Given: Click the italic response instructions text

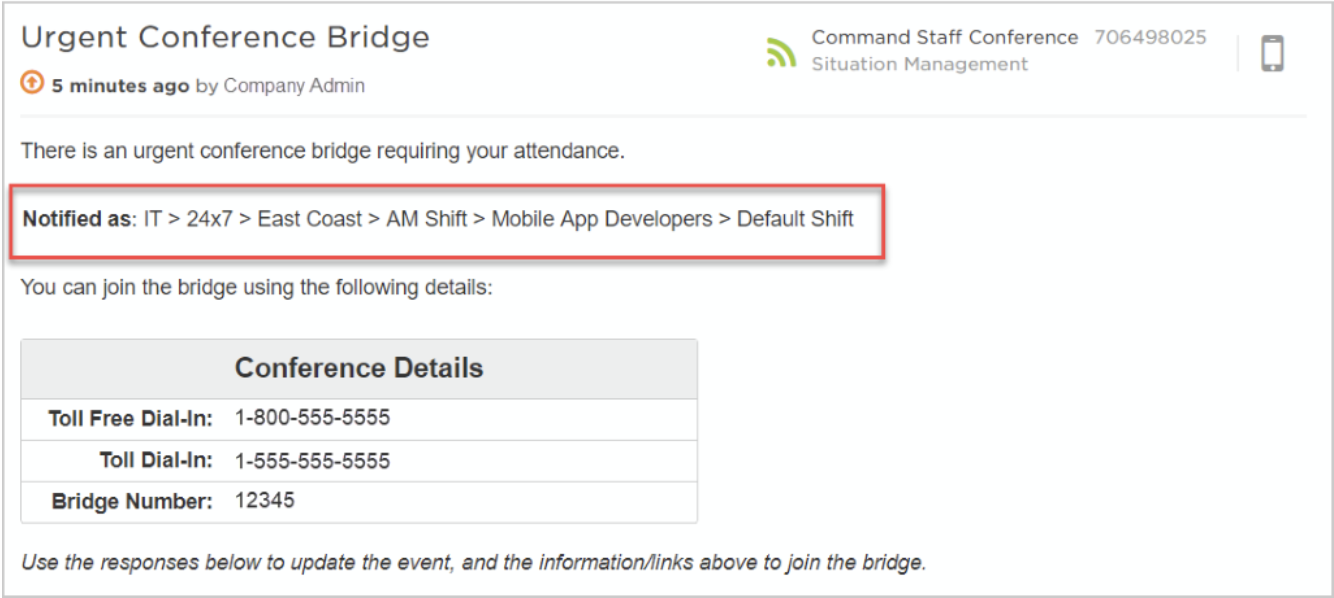Looking at the screenshot, I should coord(473,562).
